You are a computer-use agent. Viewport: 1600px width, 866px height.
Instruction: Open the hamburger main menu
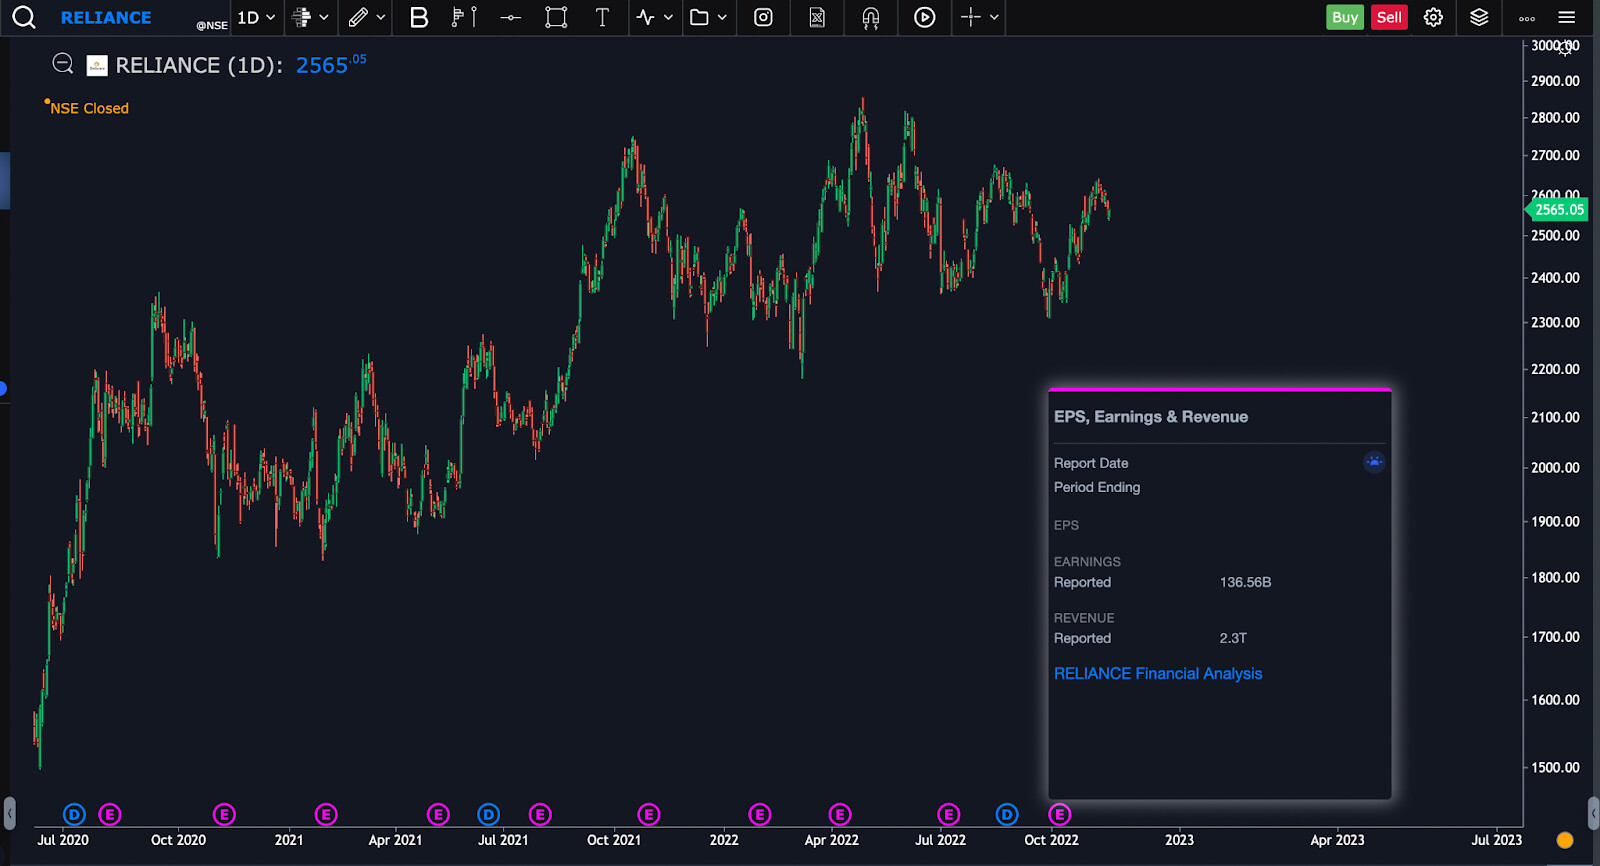point(1567,17)
